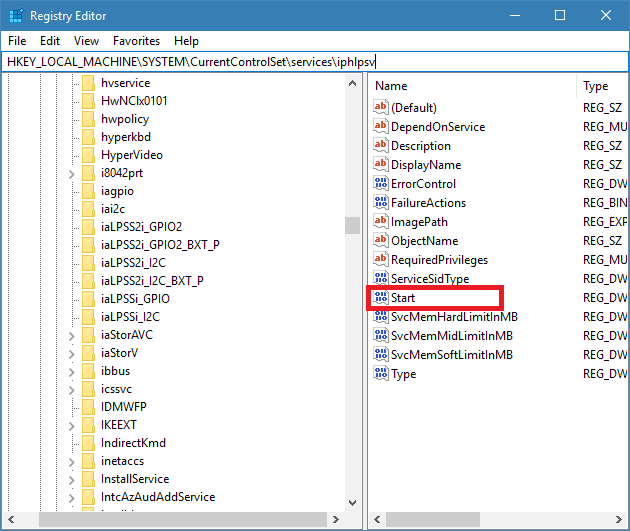630x531 pixels.
Task: Select the DWORD icon beside SvcMemHardLimitInMB
Action: [x=380, y=317]
